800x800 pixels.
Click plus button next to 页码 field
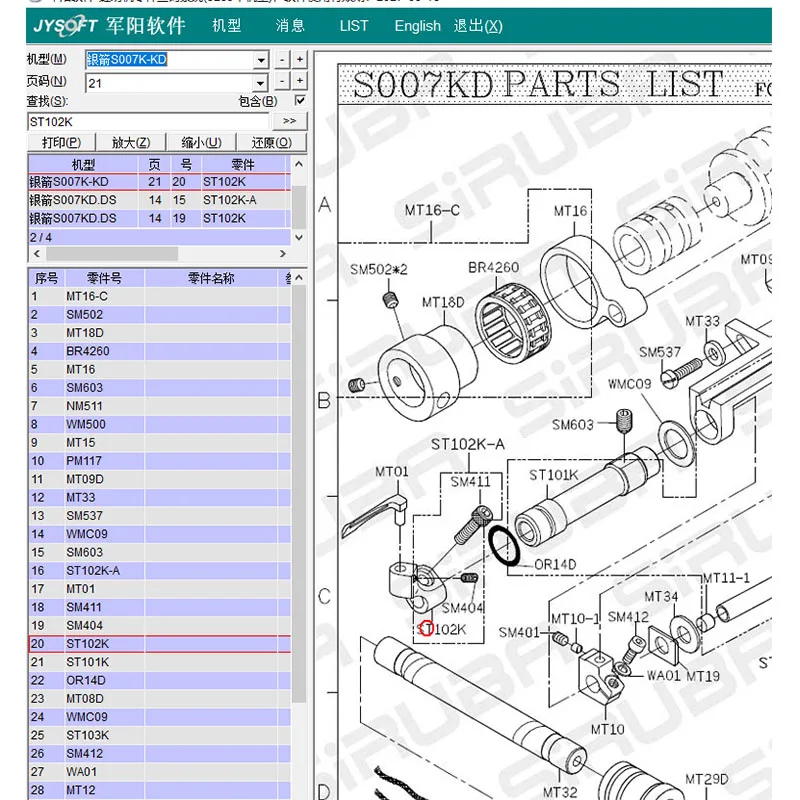click(x=299, y=81)
